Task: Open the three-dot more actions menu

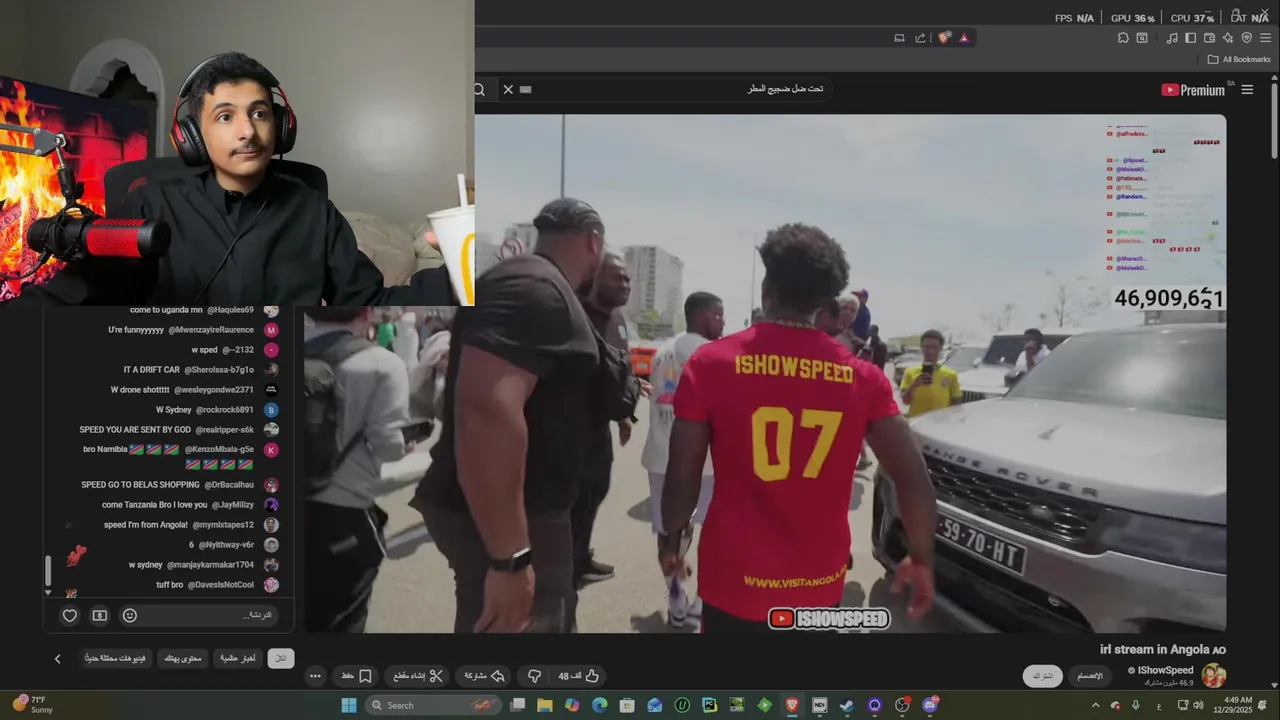Action: [x=315, y=676]
